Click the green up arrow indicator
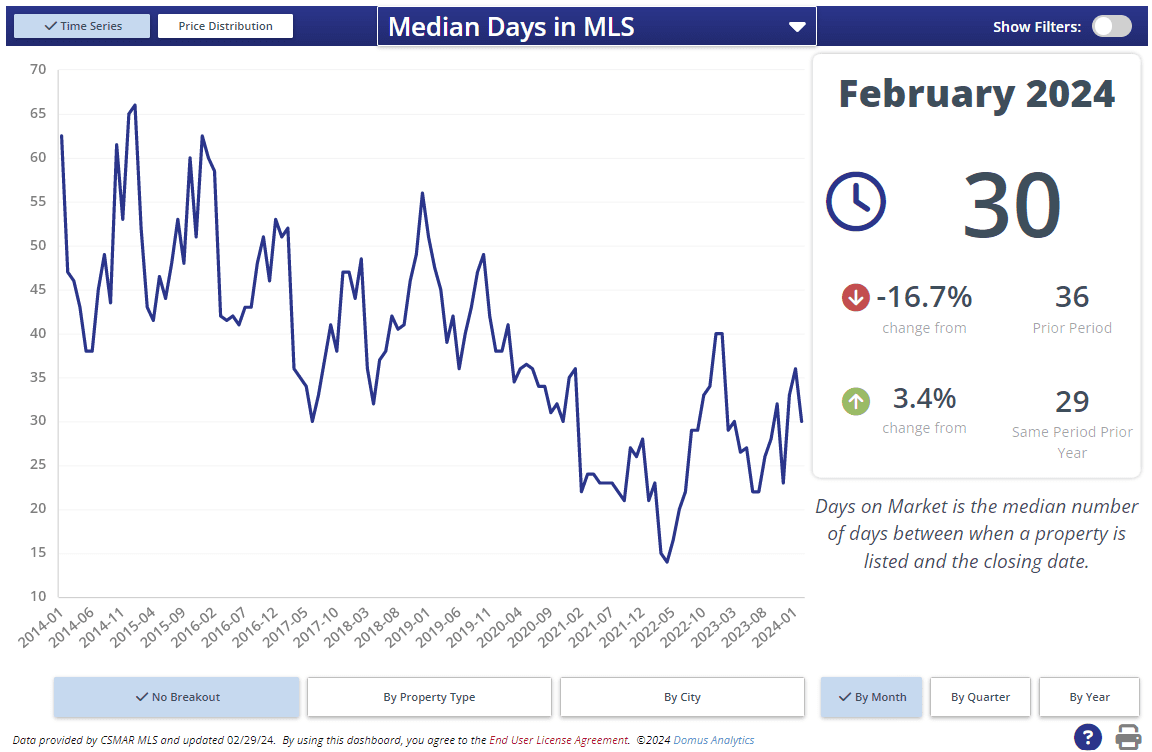Viewport: 1152px width, 752px height. tap(855, 401)
